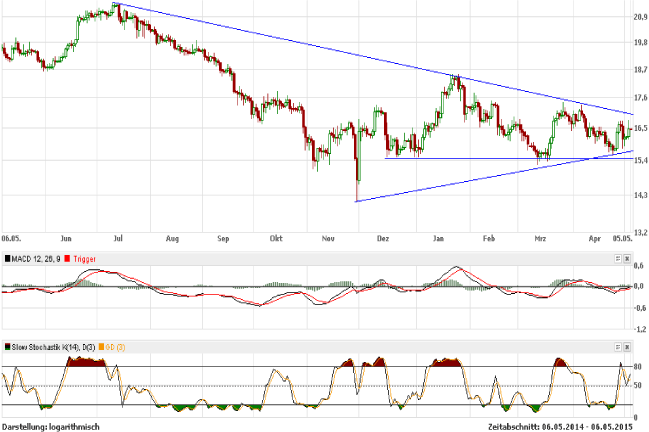Click the rightmost small icon in the Slow Stochastik header
This screenshot has height=432, width=649.
click(628, 345)
